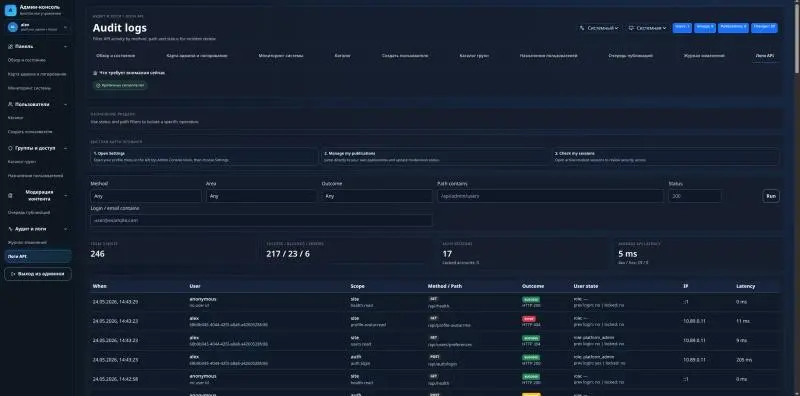The height and width of the screenshot is (396, 800).
Task: Open the '3. Check my sessions' card
Action: point(666,156)
